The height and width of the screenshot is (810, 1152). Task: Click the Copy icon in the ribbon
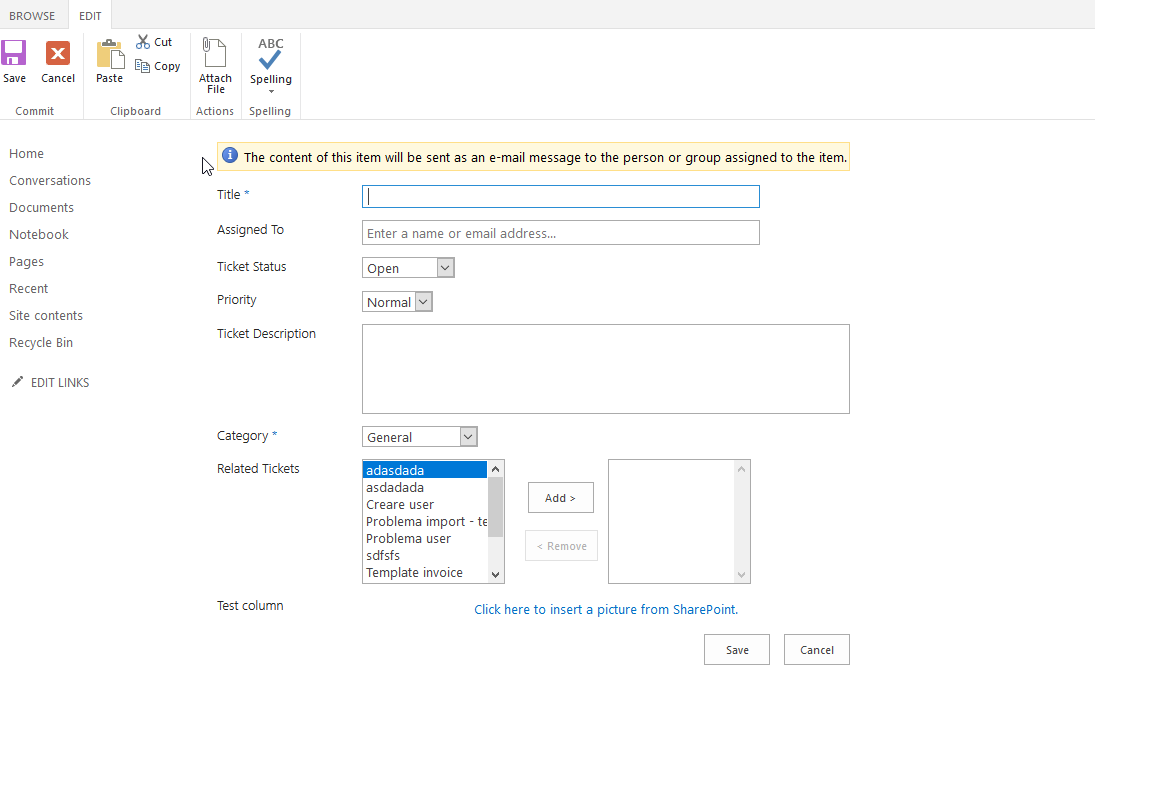click(143, 66)
